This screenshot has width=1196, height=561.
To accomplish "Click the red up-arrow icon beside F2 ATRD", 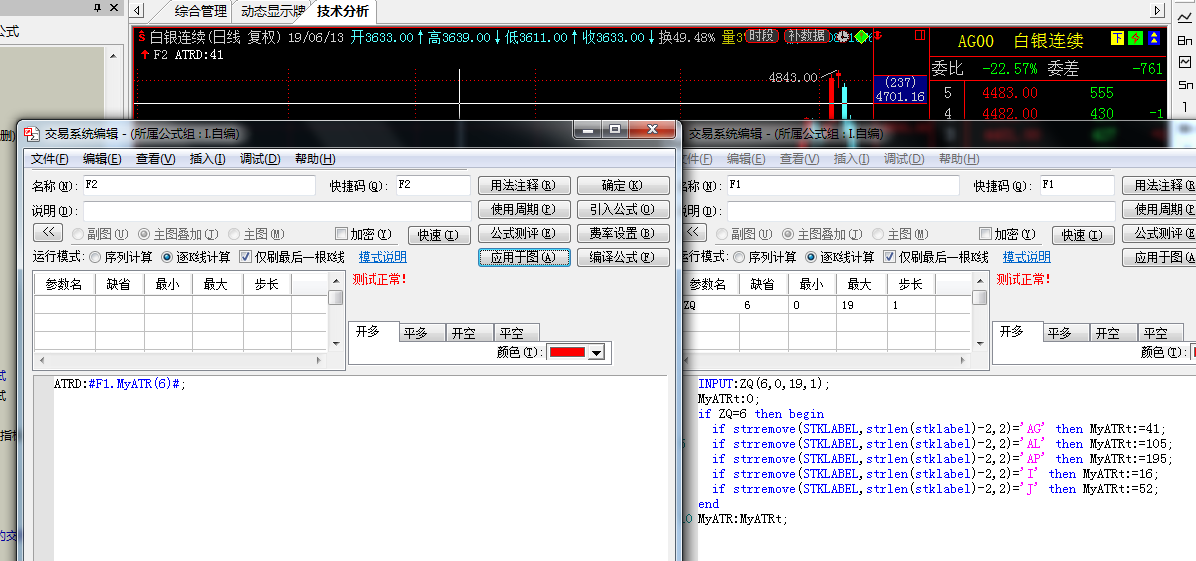I will click(x=145, y=54).
